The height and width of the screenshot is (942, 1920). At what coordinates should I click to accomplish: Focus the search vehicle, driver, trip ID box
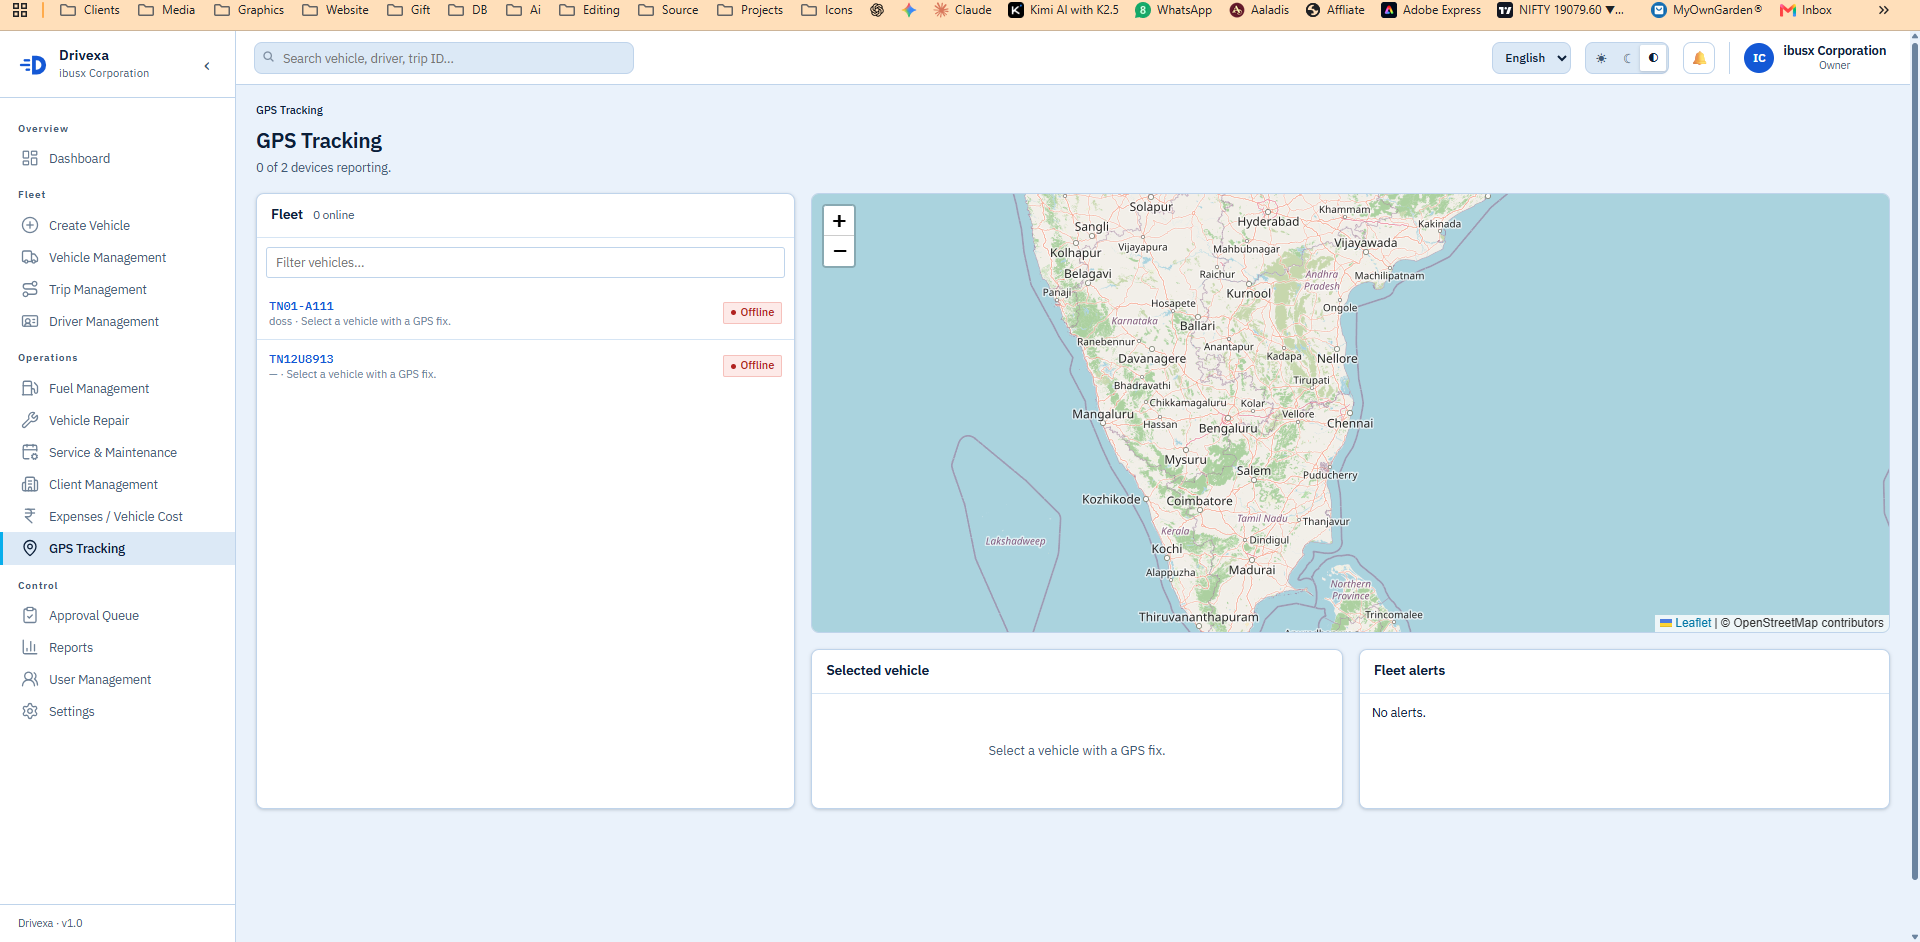tap(443, 58)
